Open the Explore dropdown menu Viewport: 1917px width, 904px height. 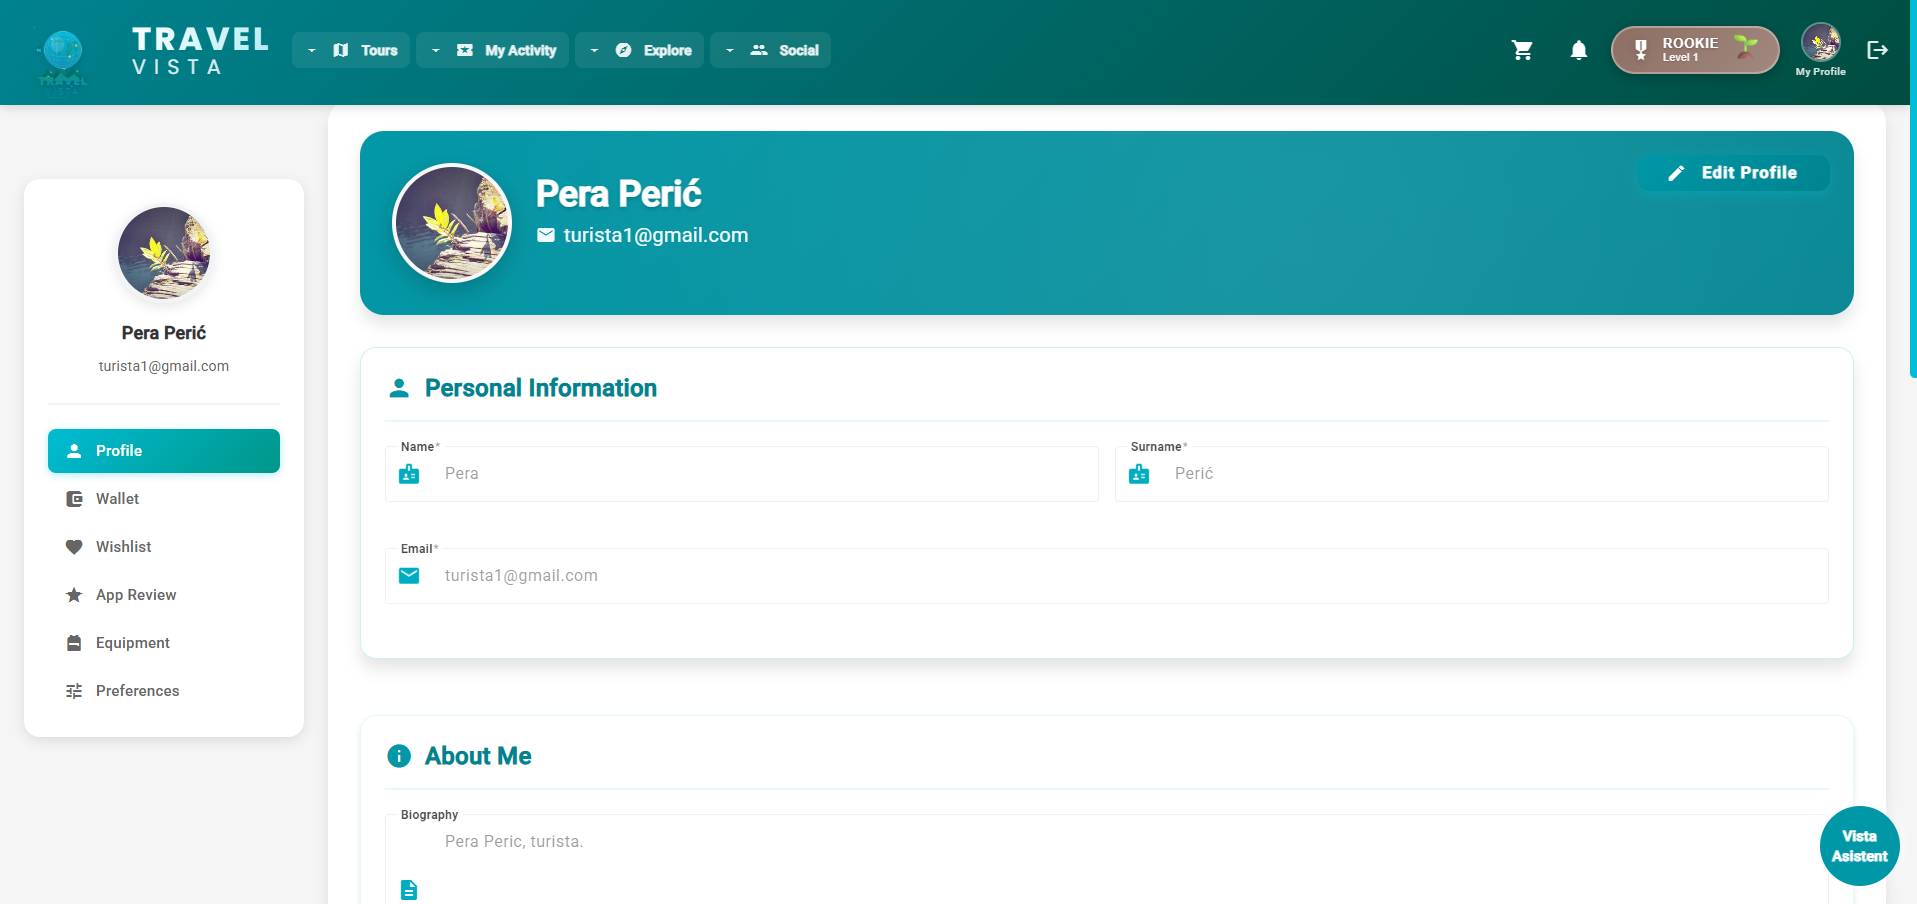click(640, 50)
